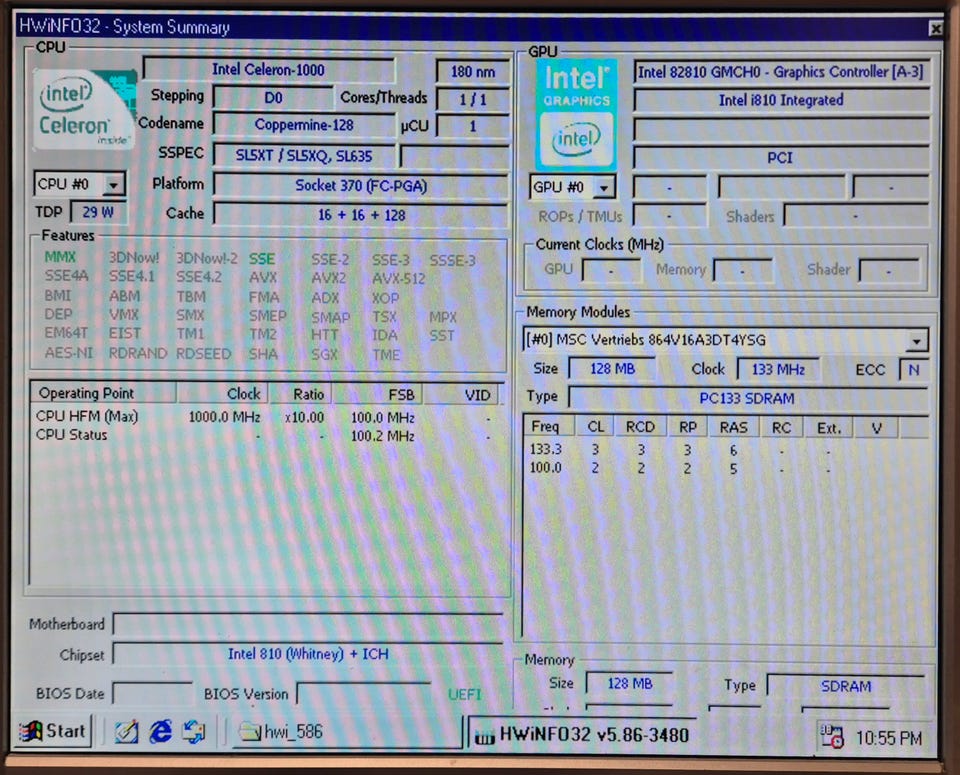Viewport: 960px width, 775px height.
Task: Open the hwi_586 folder taskbar button
Action: tap(347, 732)
